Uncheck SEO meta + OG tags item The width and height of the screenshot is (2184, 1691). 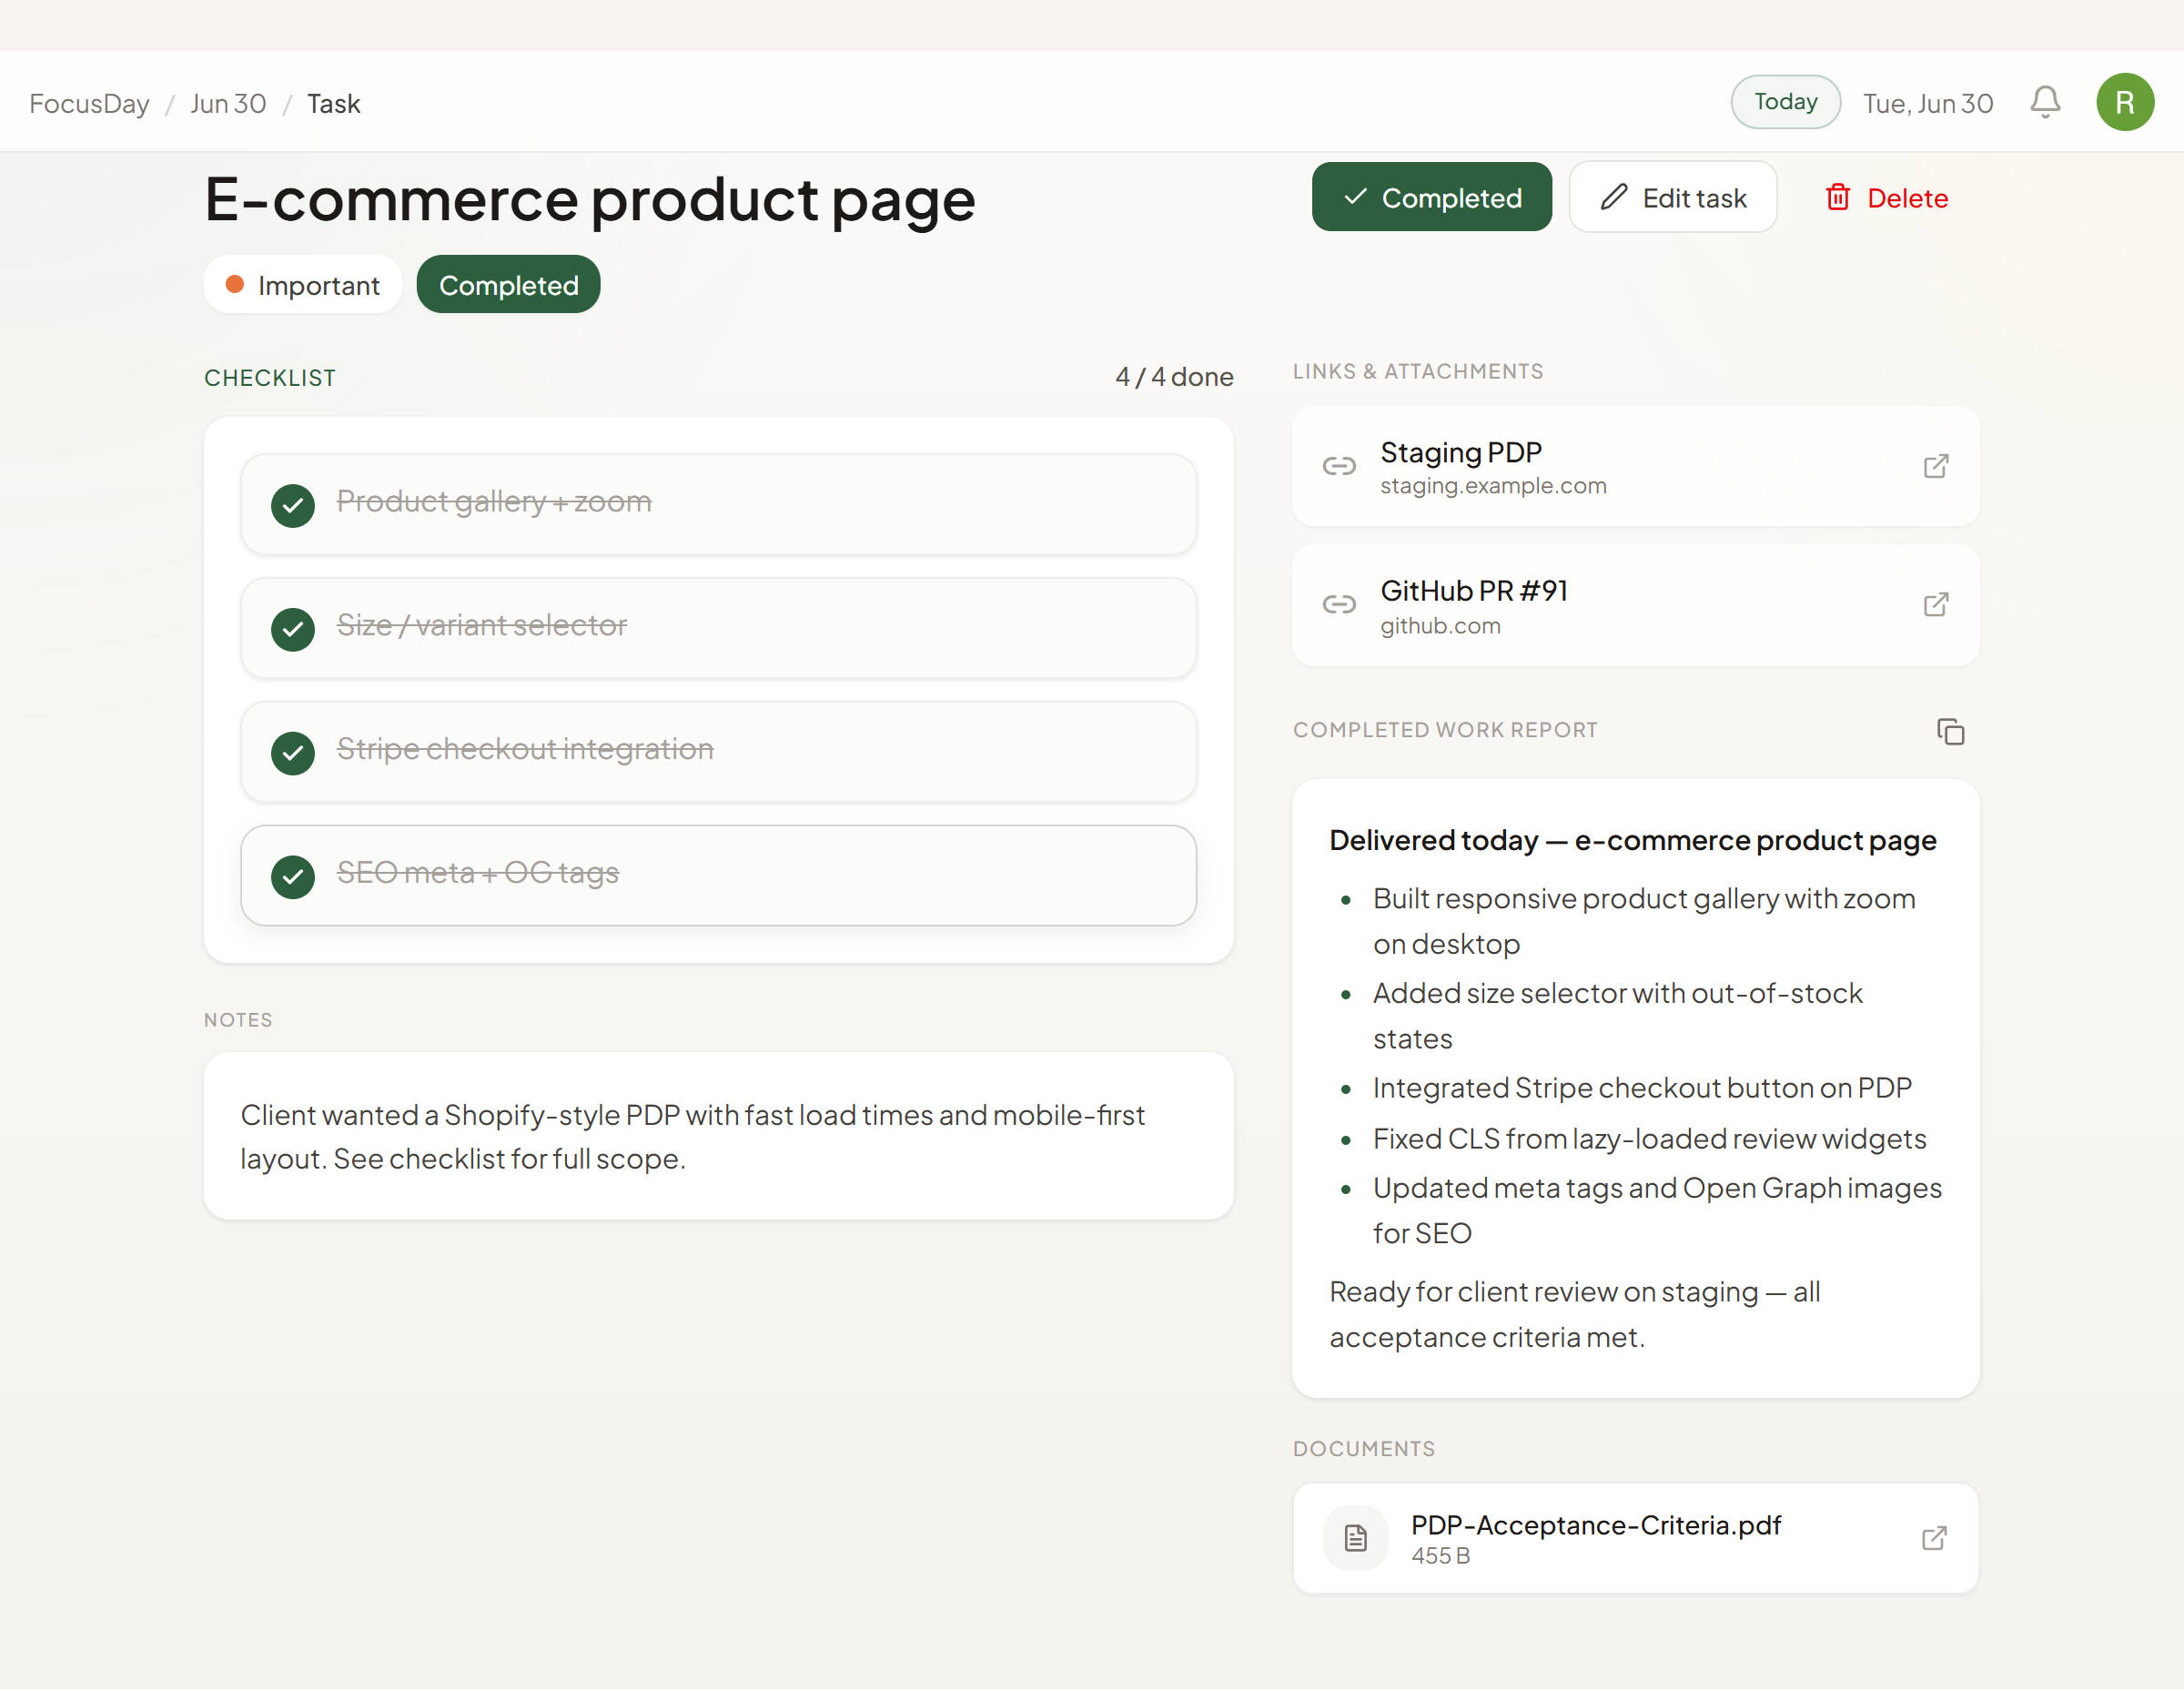coord(293,877)
